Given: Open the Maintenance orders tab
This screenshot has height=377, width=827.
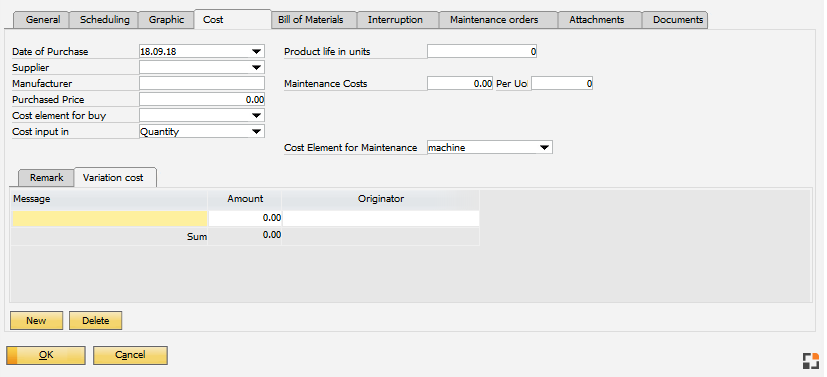Looking at the screenshot, I should (498, 20).
